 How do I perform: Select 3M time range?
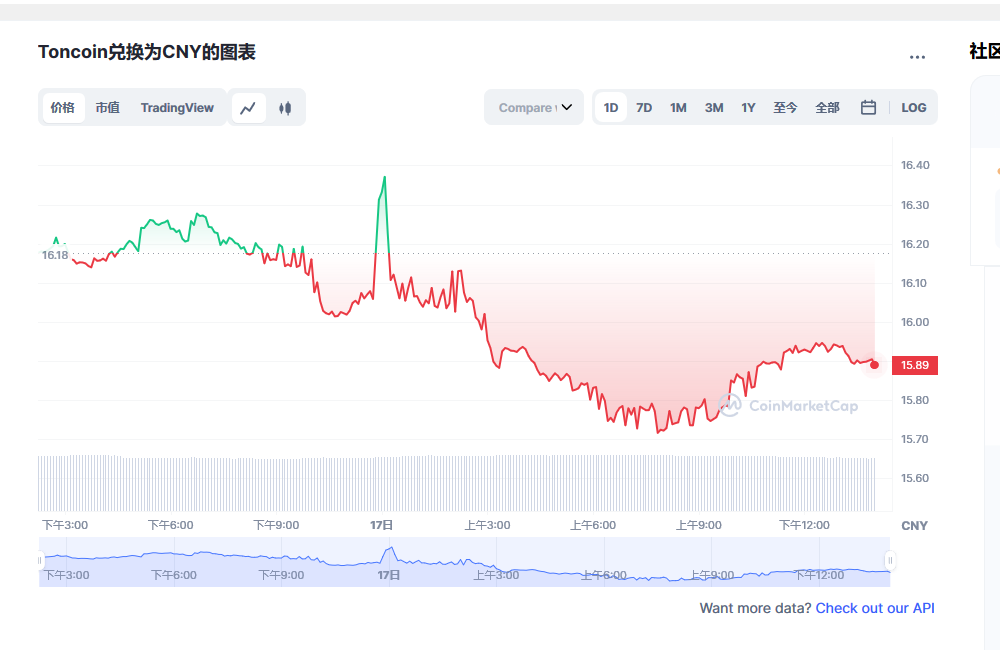(714, 107)
